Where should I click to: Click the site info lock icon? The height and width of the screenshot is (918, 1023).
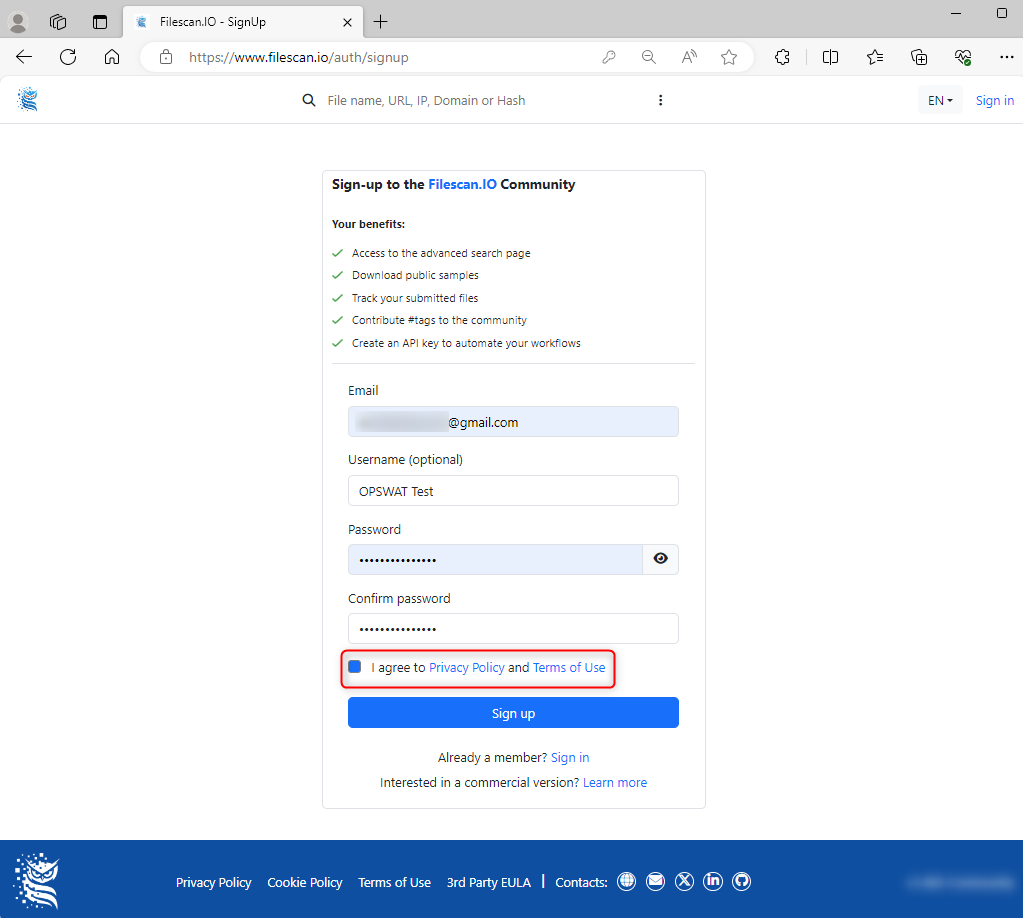pos(166,57)
